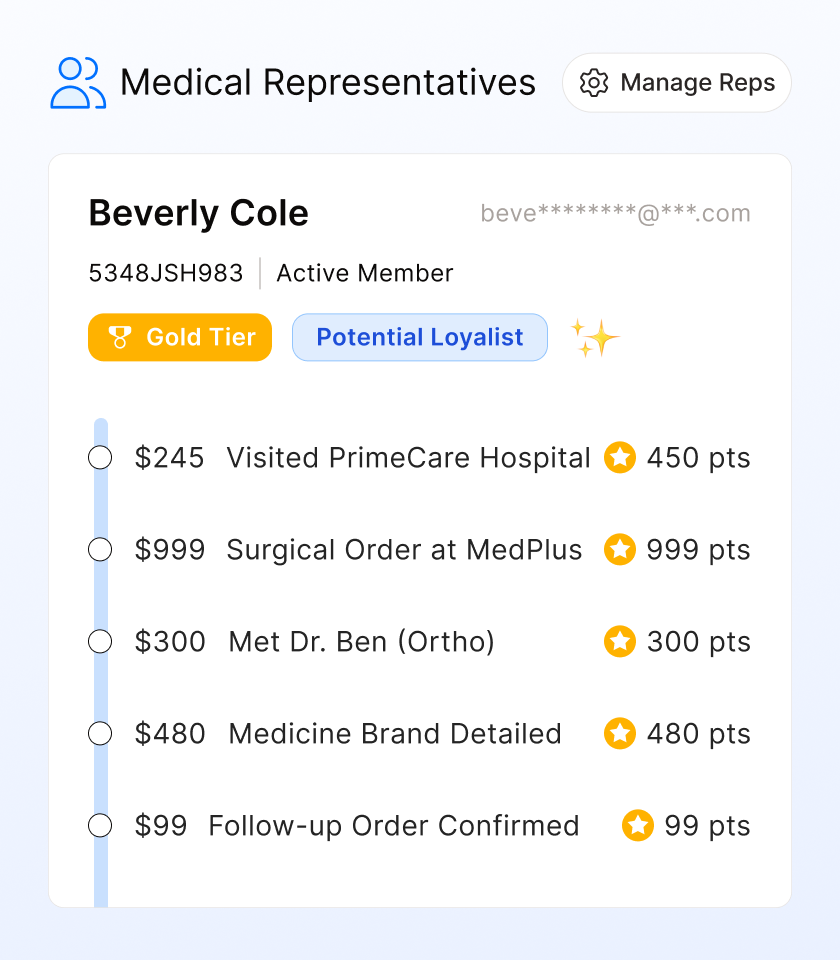Click the gear icon in Manage Reps
This screenshot has height=960, width=840.
pos(594,83)
